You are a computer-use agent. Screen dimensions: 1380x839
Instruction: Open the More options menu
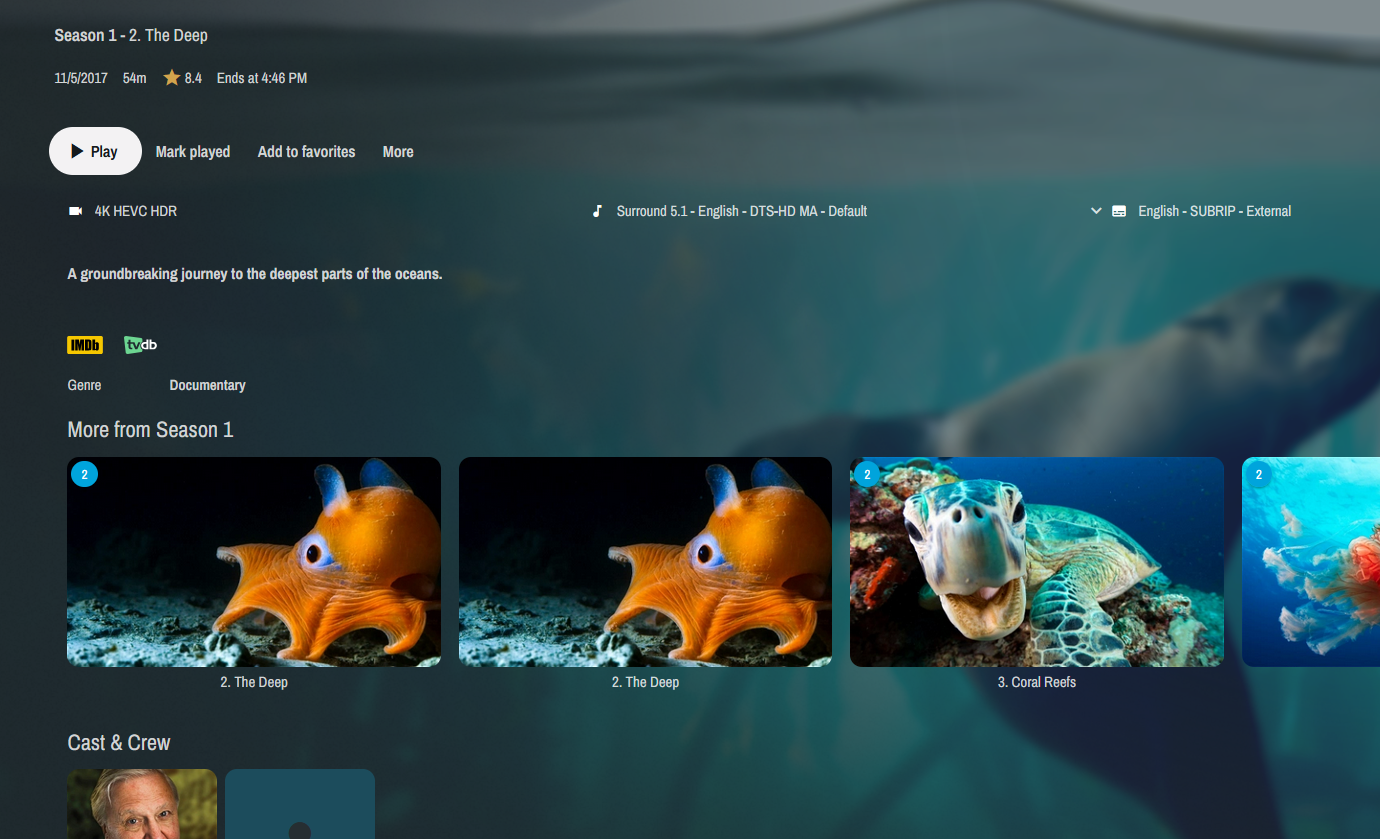tap(398, 152)
